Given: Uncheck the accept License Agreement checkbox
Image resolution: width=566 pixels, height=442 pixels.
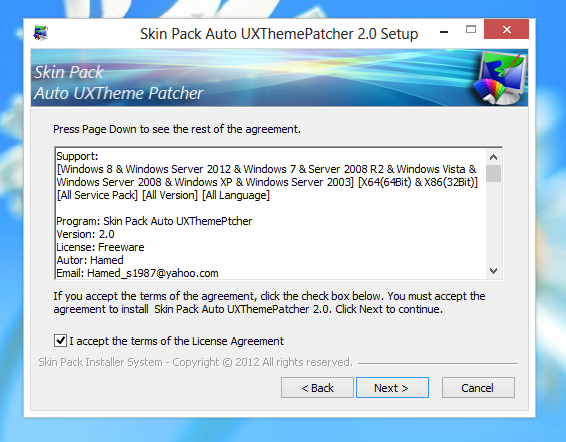Looking at the screenshot, I should (60, 341).
